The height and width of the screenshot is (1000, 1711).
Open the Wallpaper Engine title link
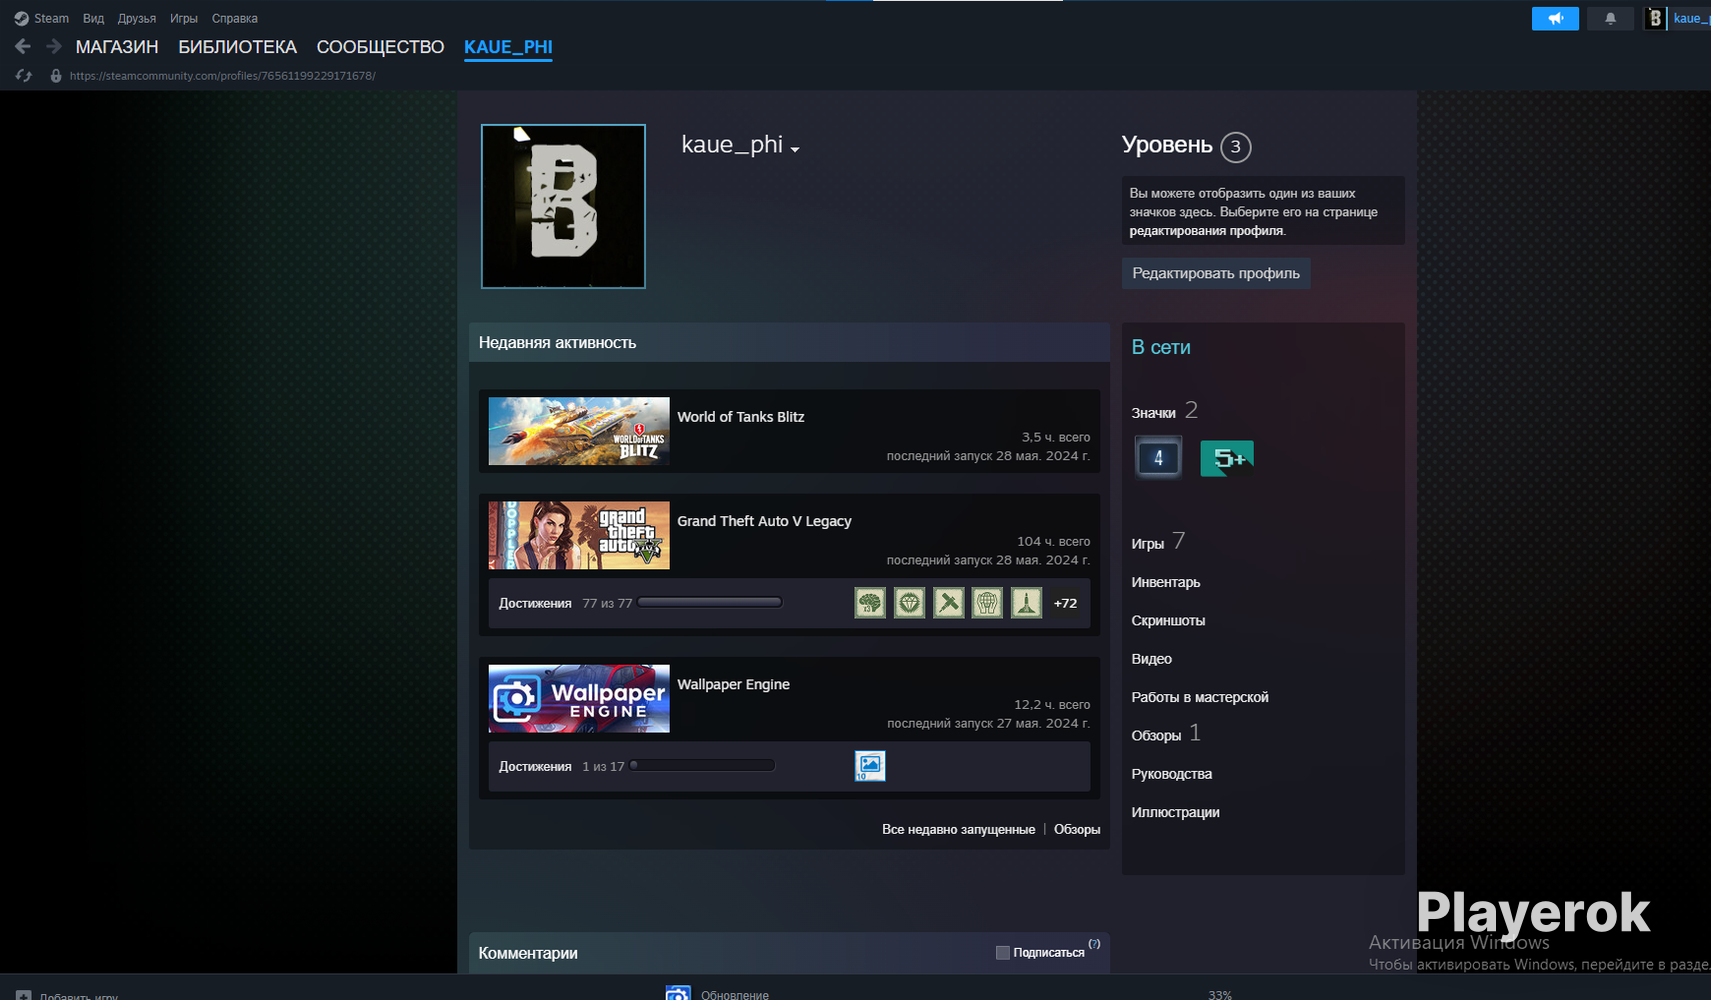tap(733, 684)
